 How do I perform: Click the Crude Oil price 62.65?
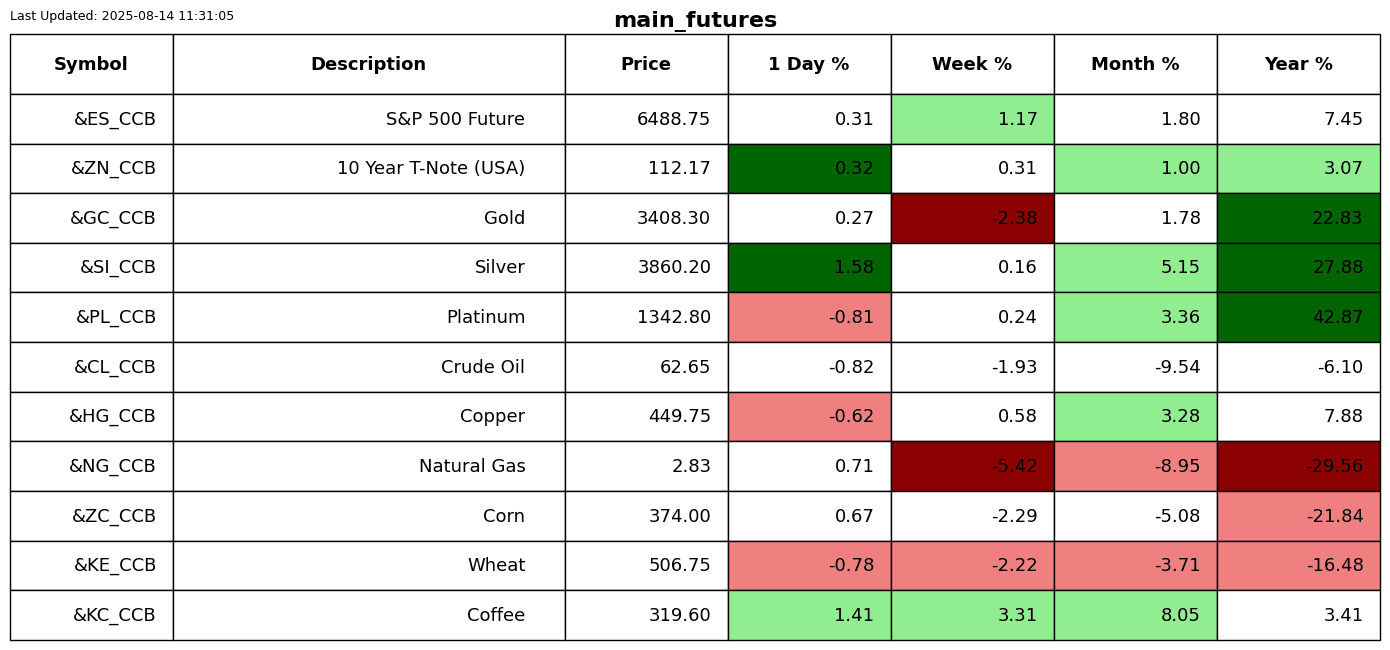point(646,367)
